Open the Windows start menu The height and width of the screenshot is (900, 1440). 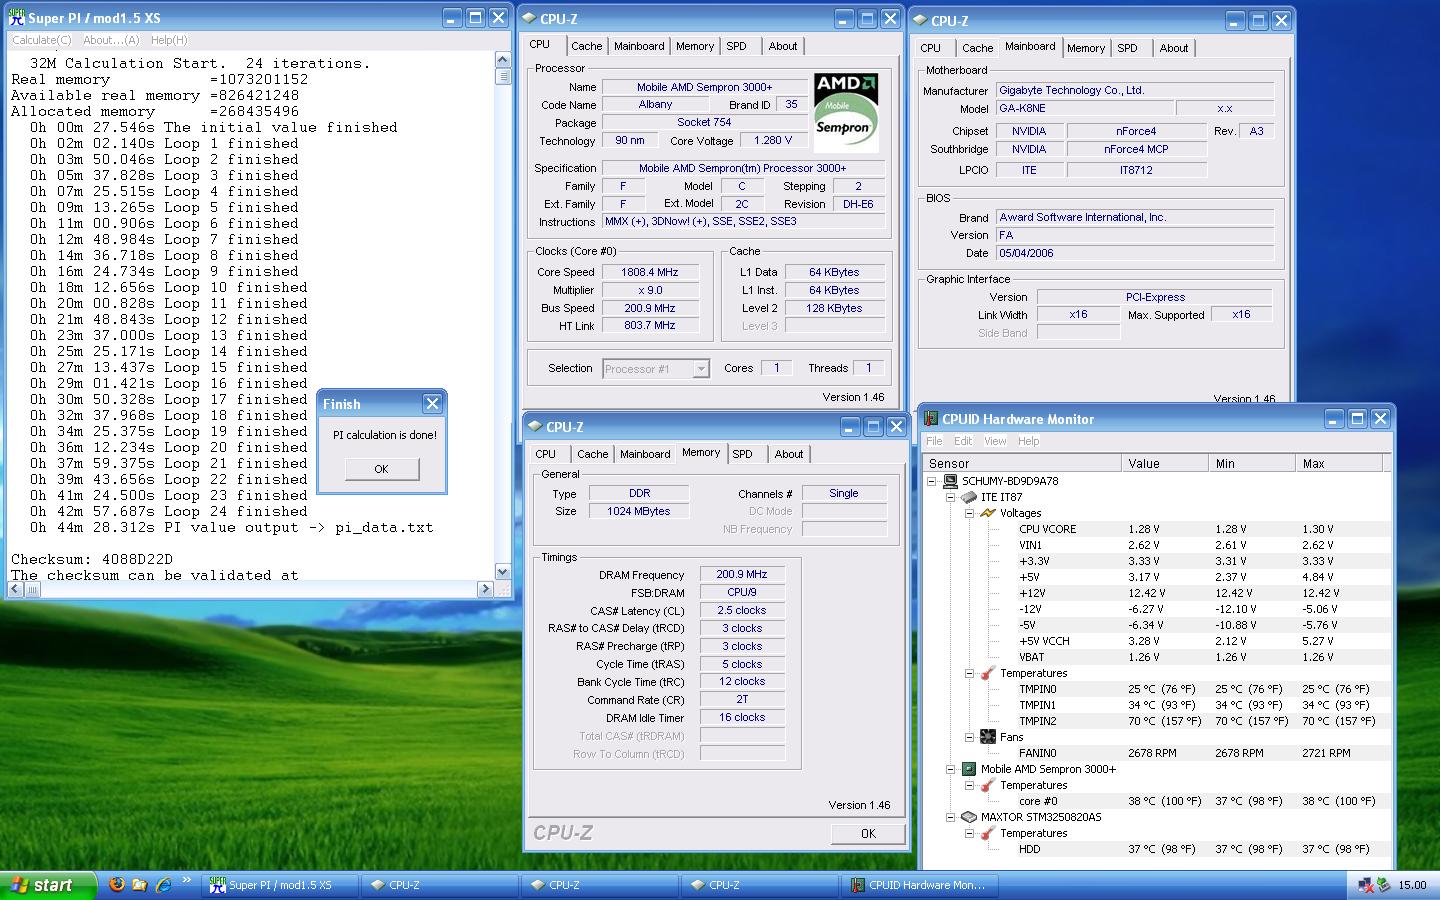(x=49, y=885)
